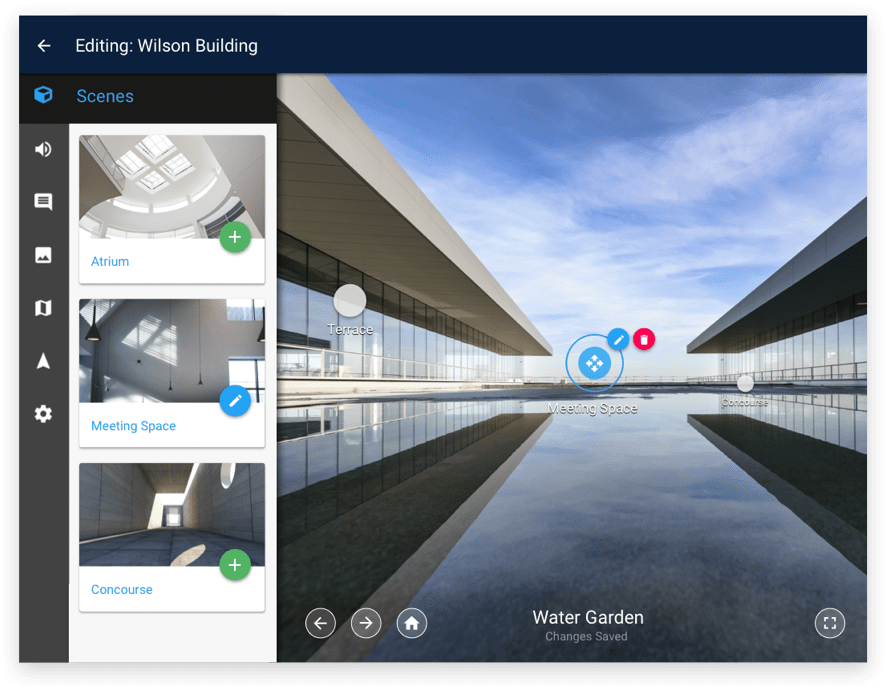
Task: Click the Changes Saved status text
Action: tap(586, 636)
